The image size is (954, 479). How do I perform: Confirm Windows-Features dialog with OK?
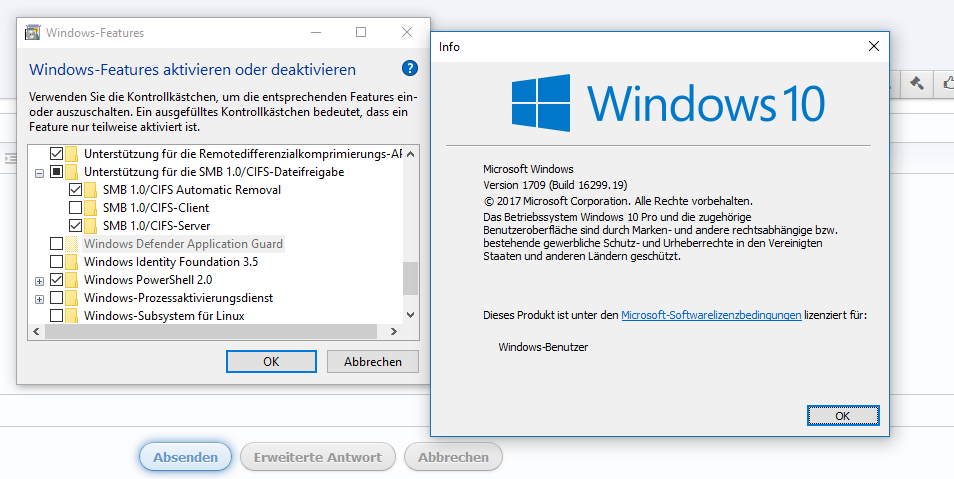coord(271,362)
